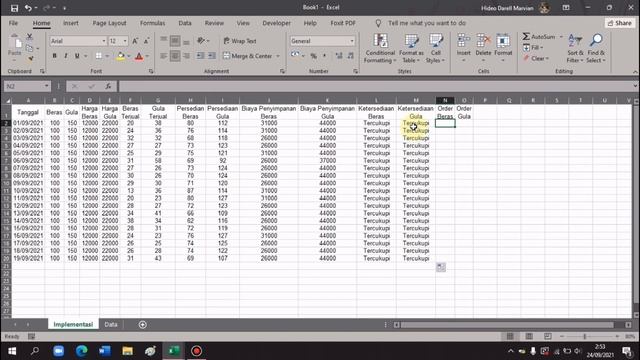Click the Percent Style icon

coord(313,56)
